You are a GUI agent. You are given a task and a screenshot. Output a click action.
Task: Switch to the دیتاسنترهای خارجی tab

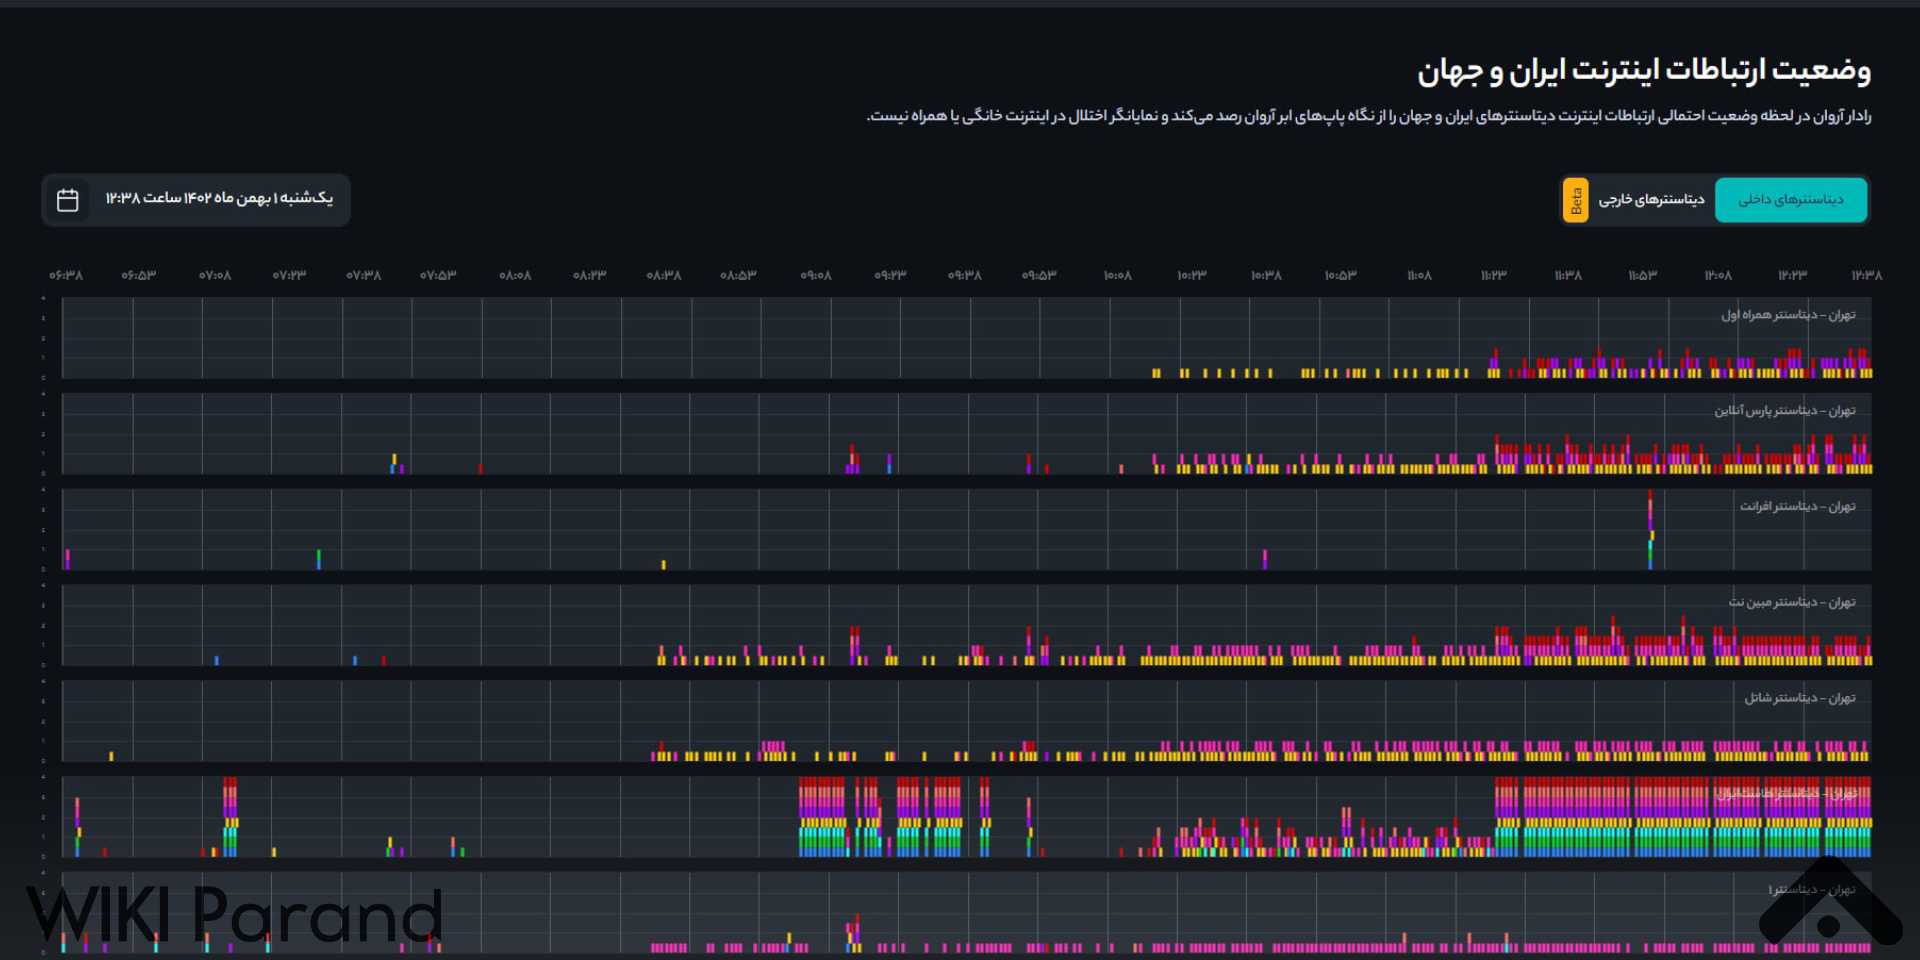tap(1651, 200)
